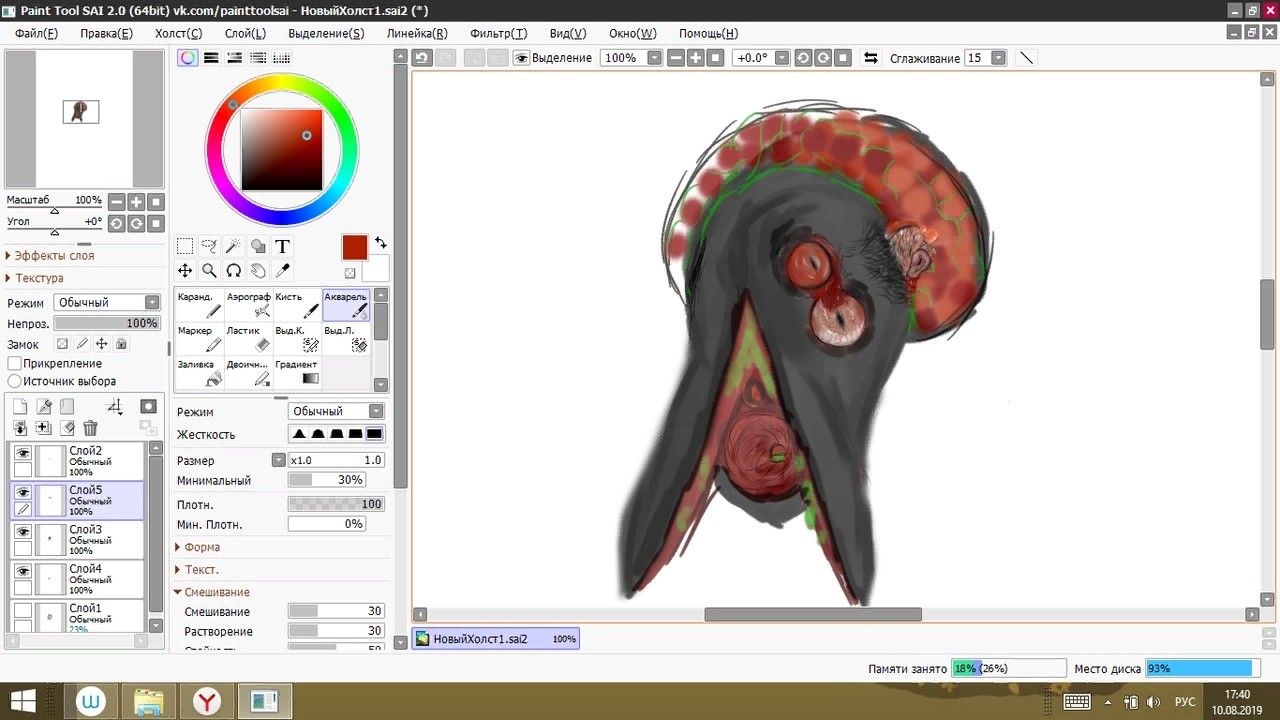The image size is (1280, 720).
Task: Adjust the Минимальный size slider
Action: tap(326, 480)
